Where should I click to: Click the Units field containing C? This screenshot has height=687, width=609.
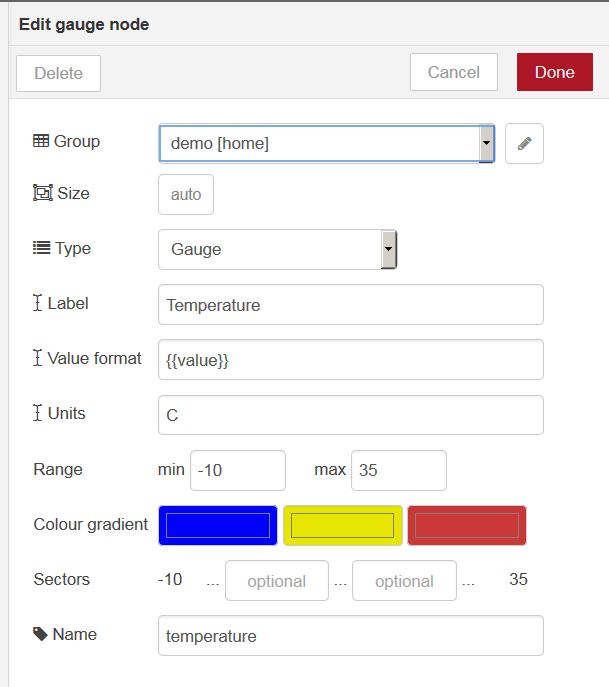tap(350, 415)
